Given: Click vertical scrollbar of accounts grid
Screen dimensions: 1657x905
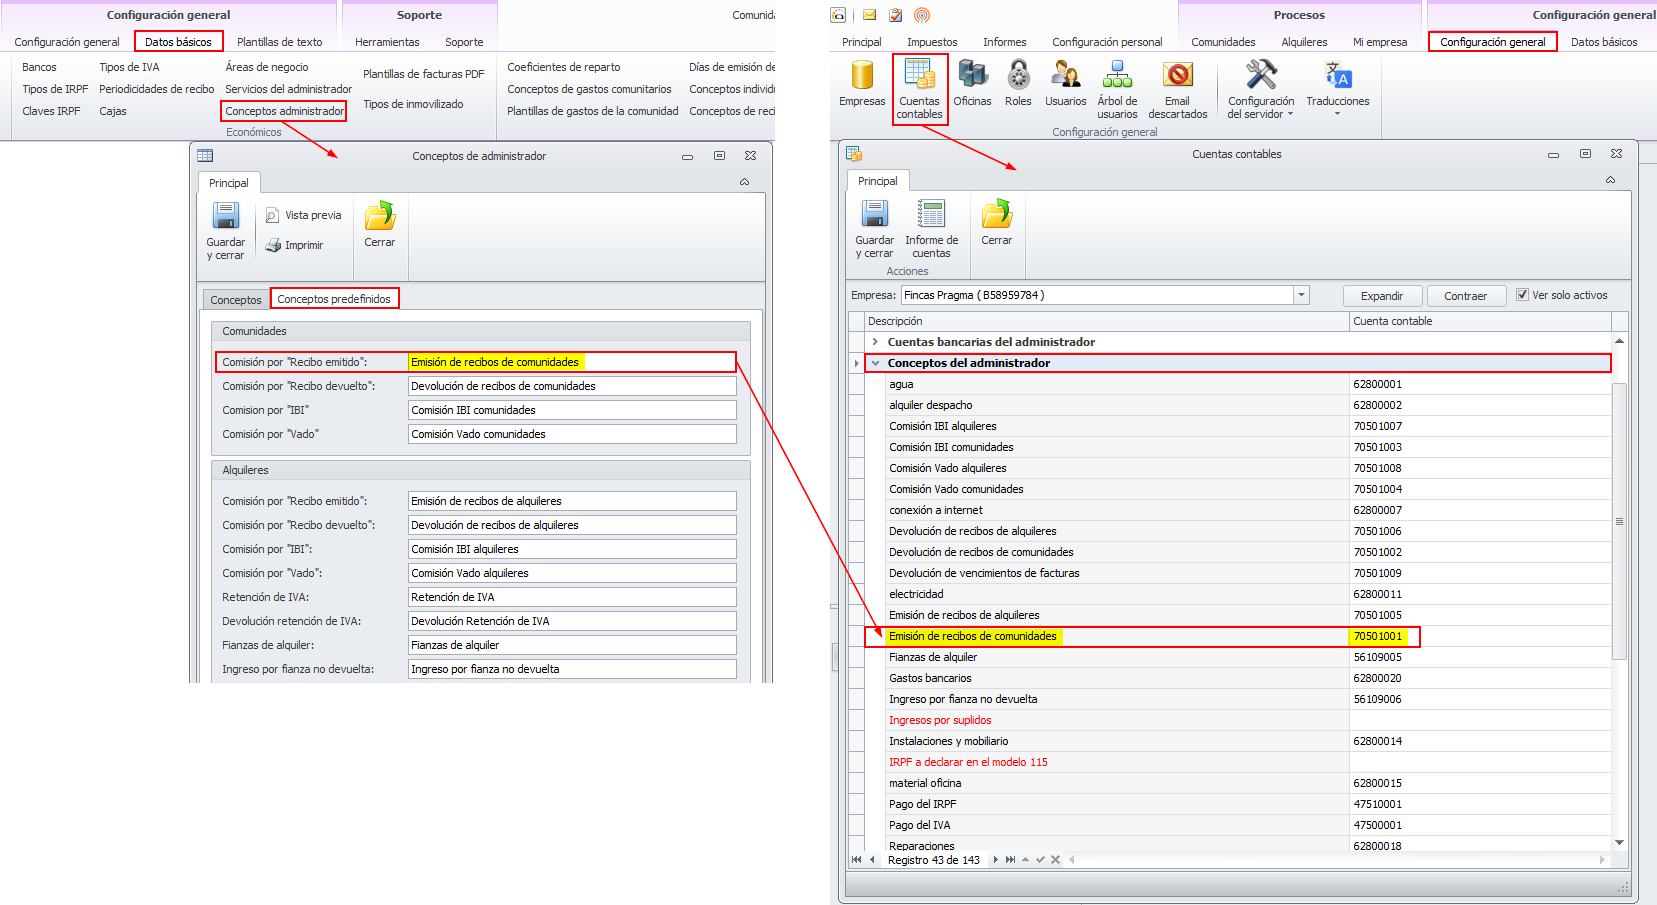Looking at the screenshot, I should click(x=1619, y=521).
